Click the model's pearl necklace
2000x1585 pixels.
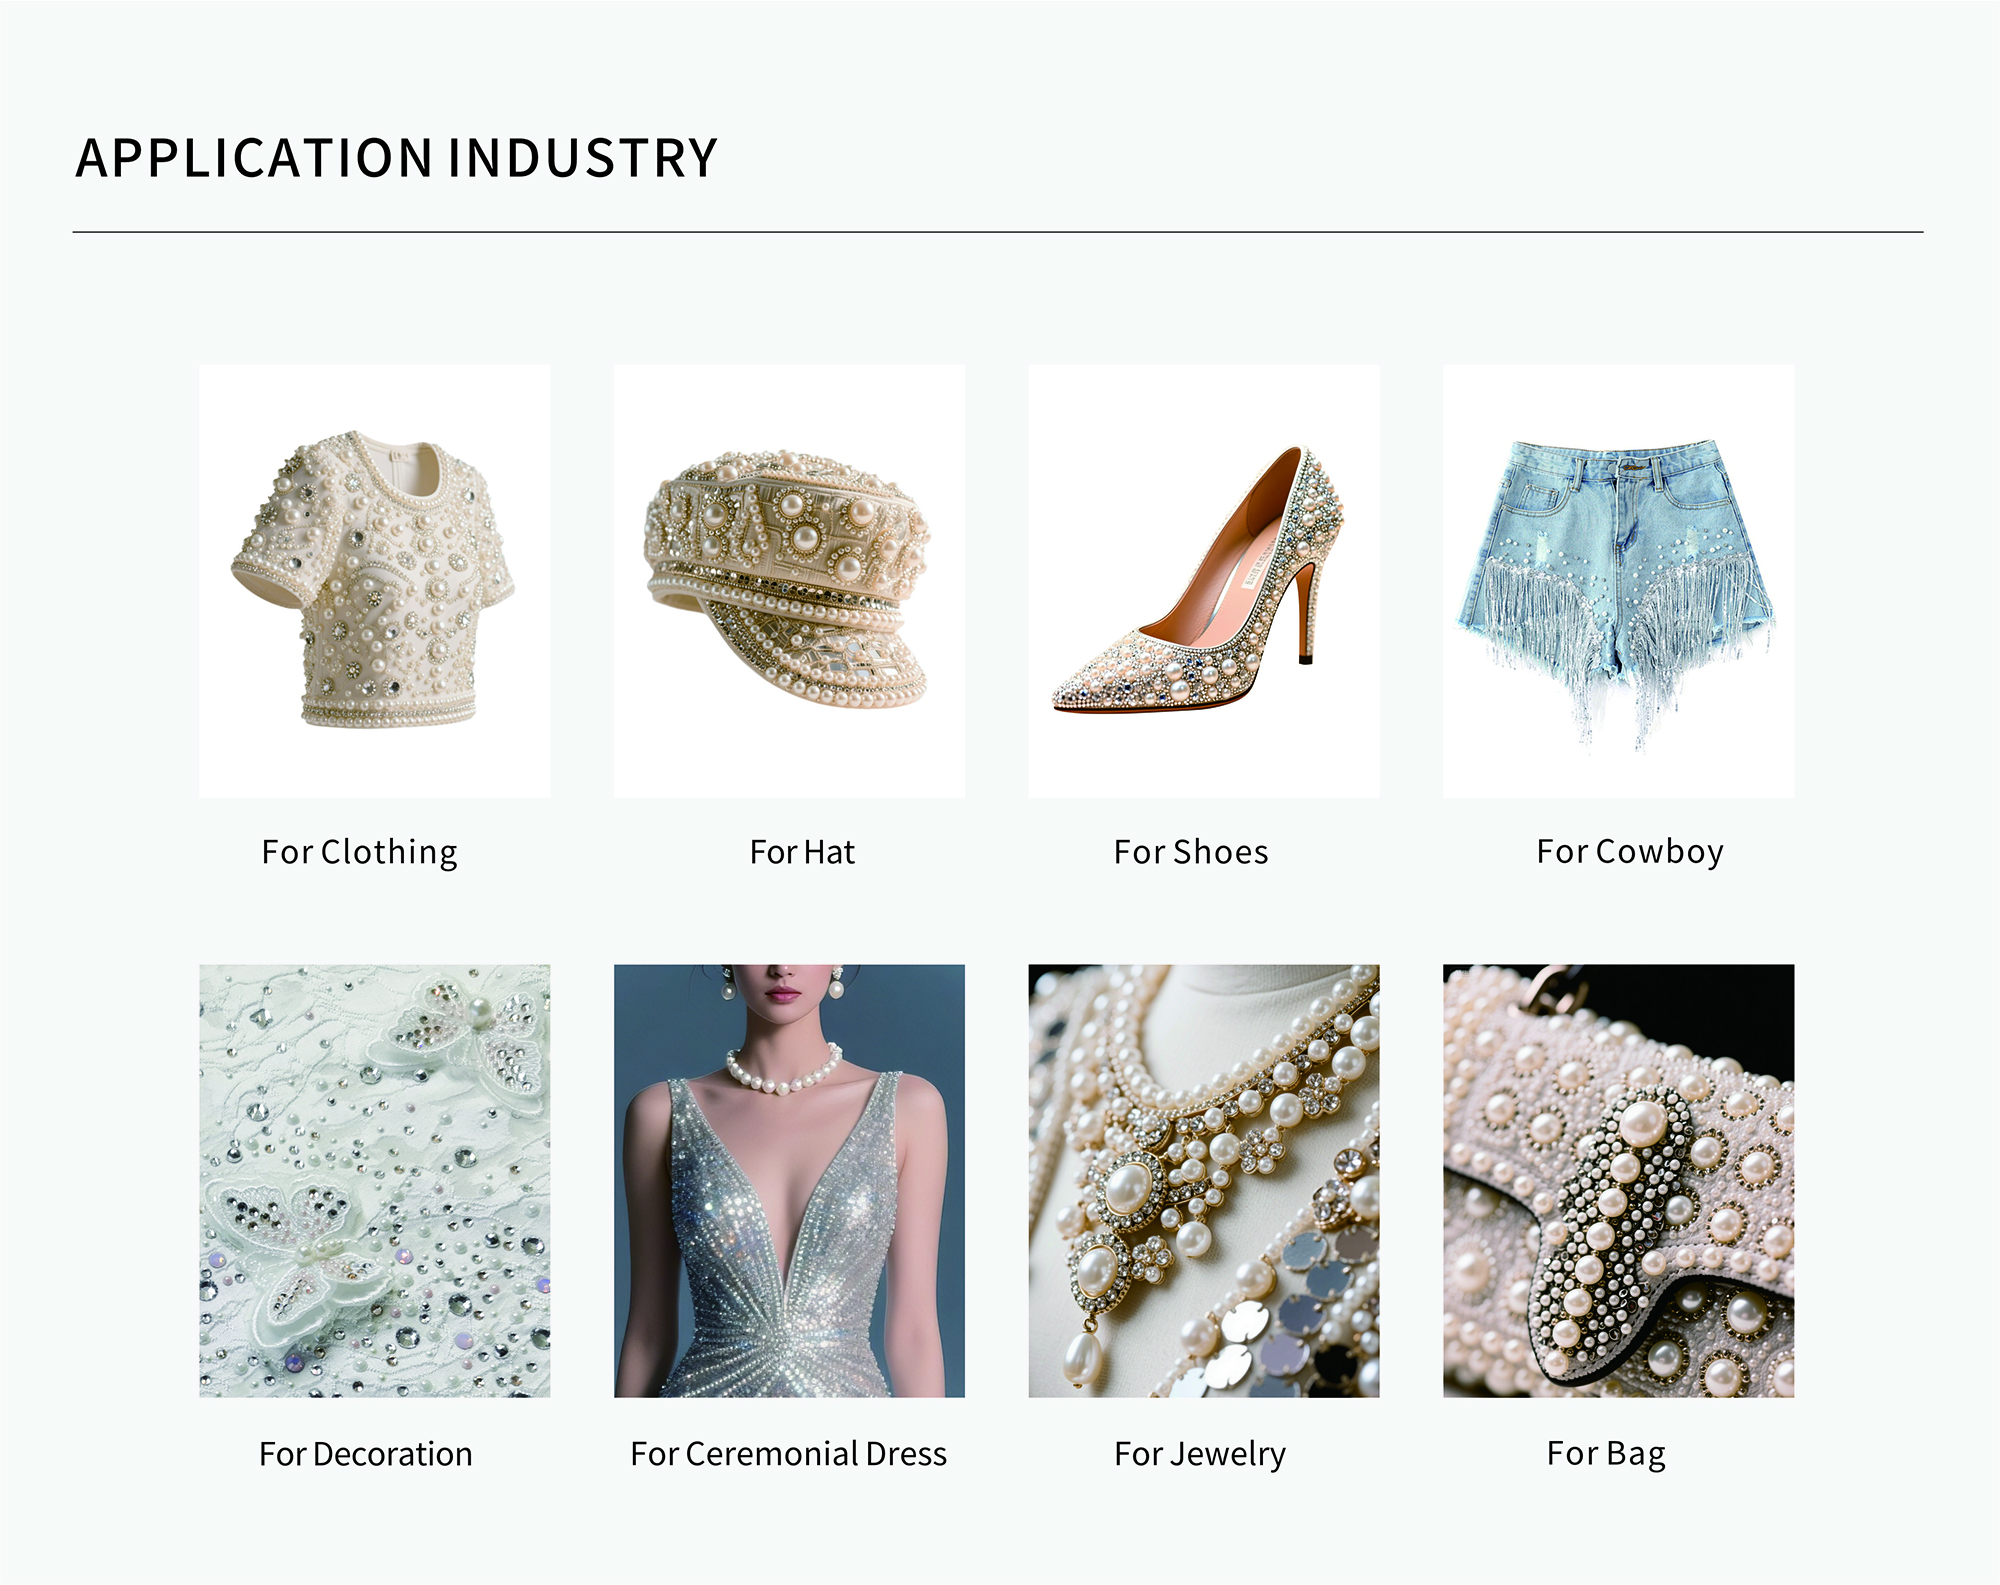pyautogui.click(x=784, y=1071)
